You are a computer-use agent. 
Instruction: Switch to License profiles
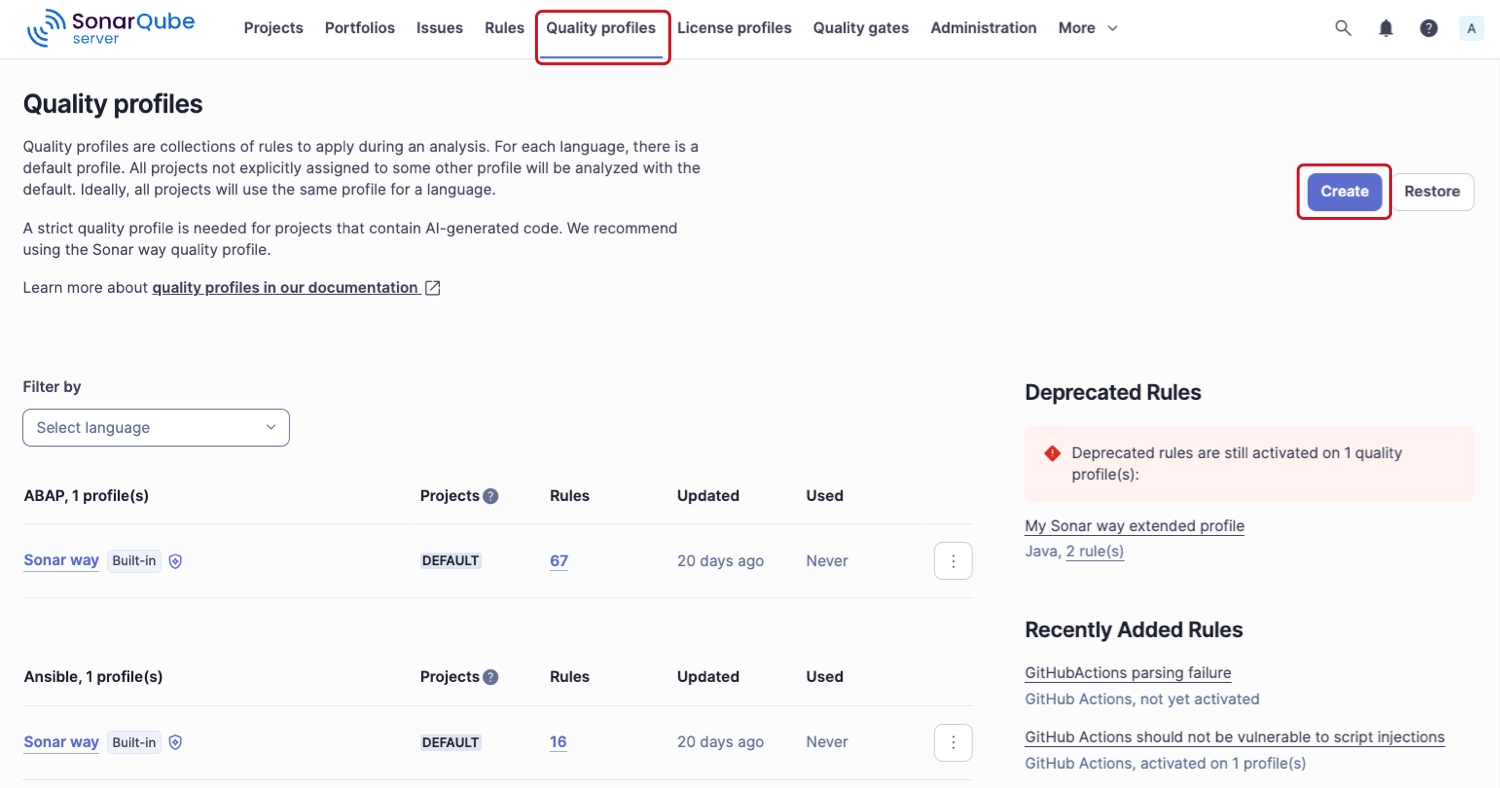click(734, 28)
